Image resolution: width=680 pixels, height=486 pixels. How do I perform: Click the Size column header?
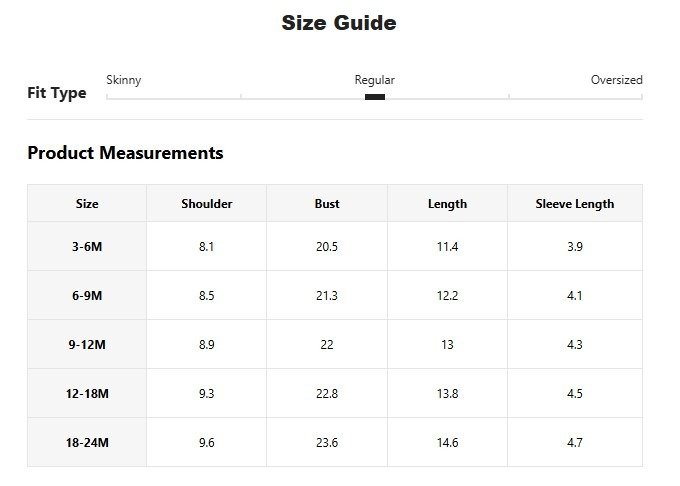tap(87, 204)
